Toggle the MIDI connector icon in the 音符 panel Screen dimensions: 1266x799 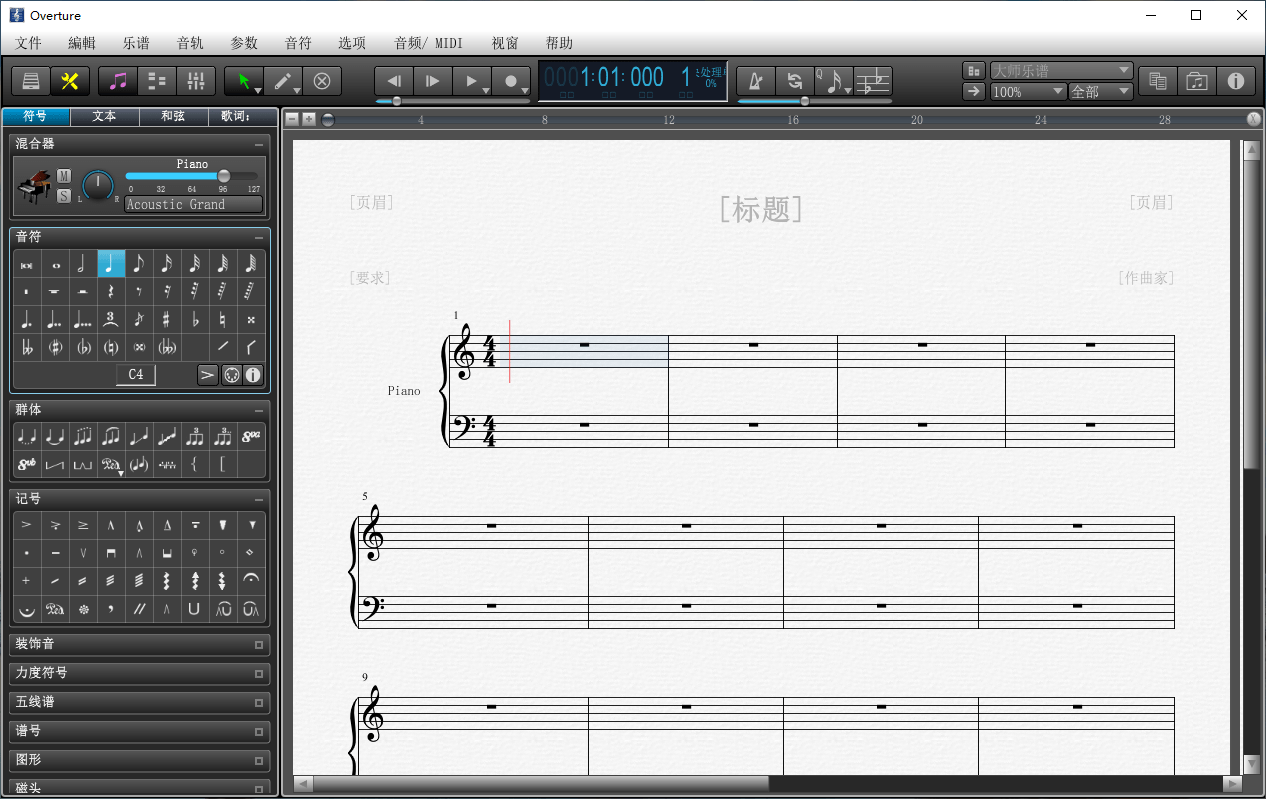pos(231,375)
